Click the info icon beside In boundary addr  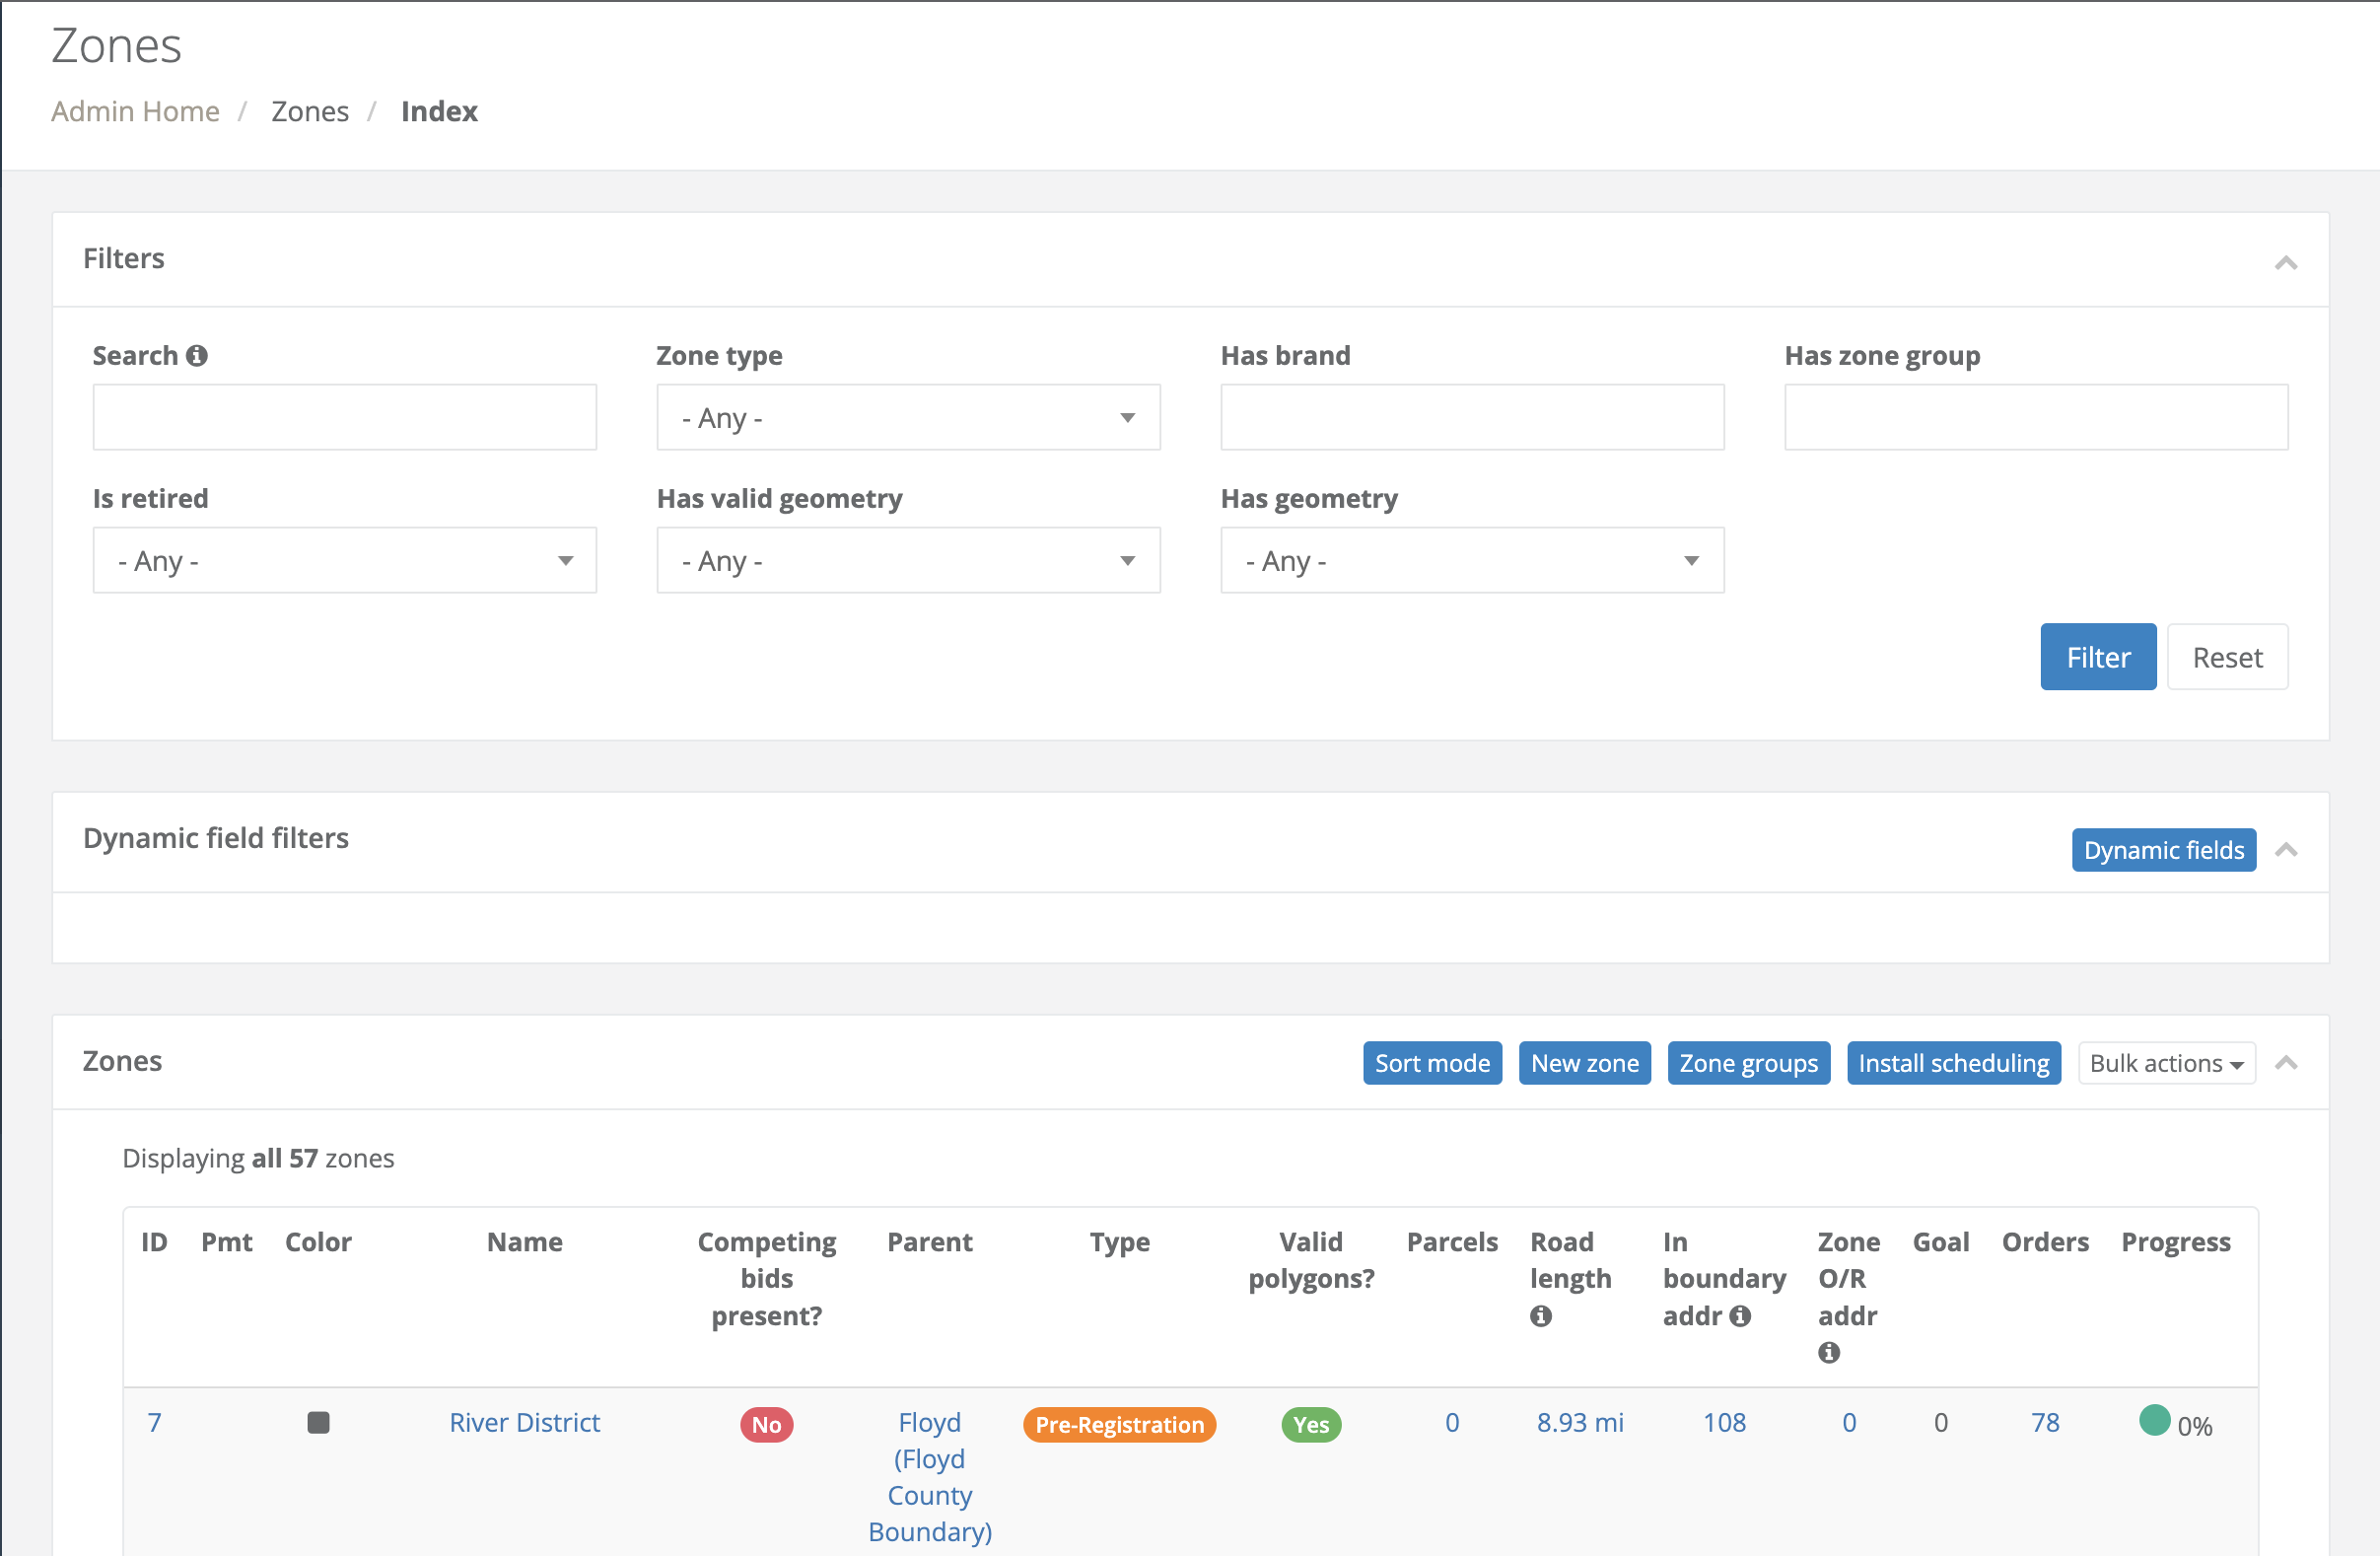tap(1741, 1316)
